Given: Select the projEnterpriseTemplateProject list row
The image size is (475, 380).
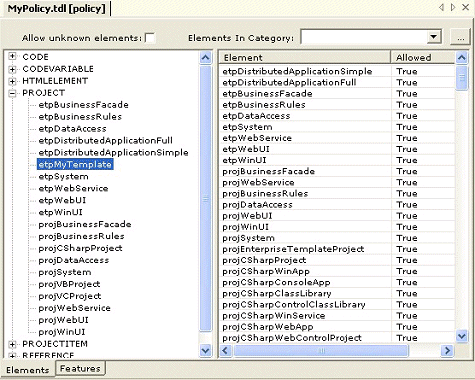Looking at the screenshot, I should (337, 249).
